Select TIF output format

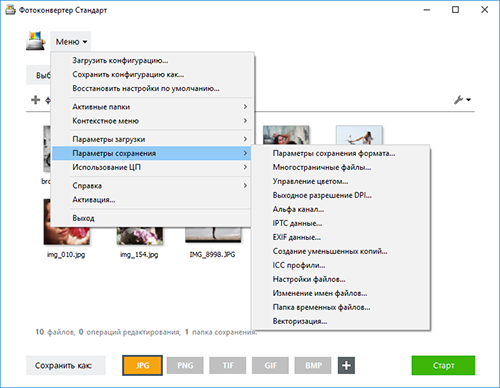[228, 365]
